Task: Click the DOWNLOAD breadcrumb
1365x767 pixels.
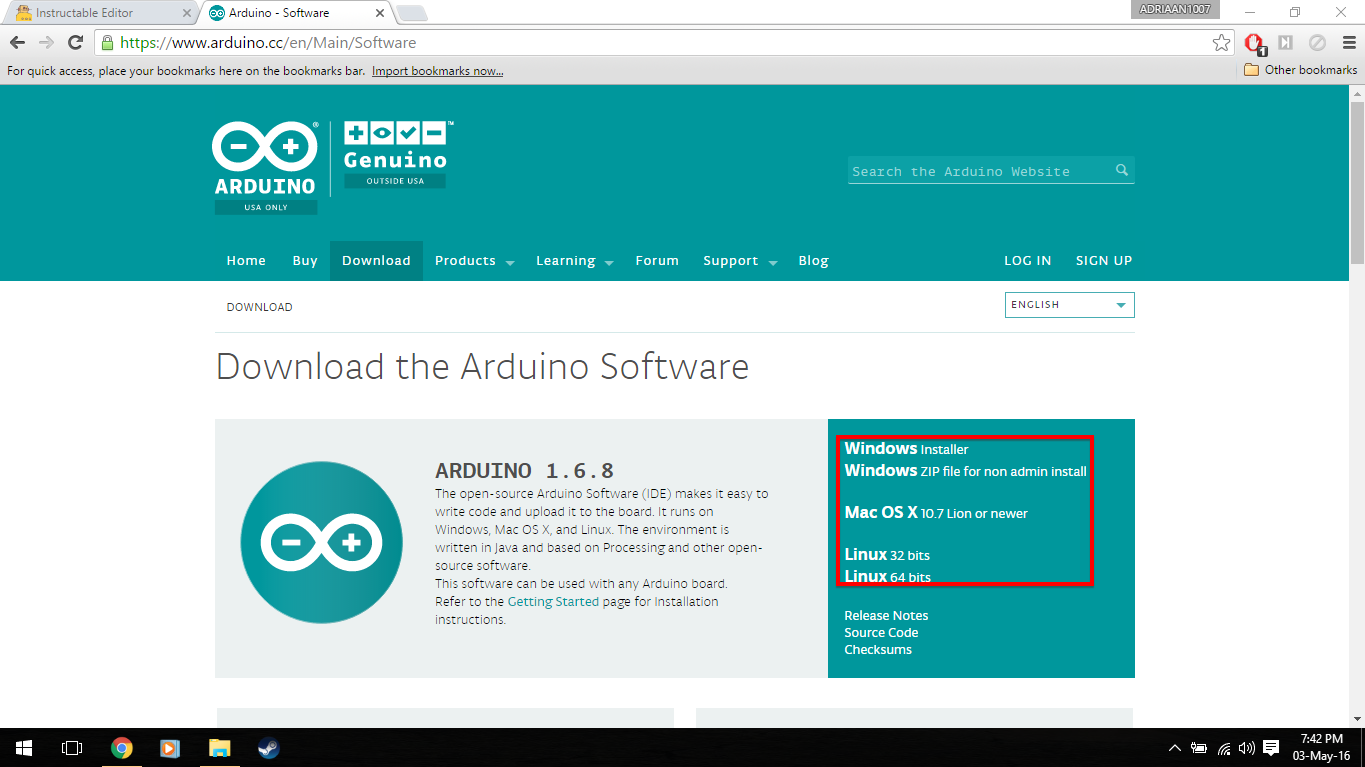Action: (x=259, y=307)
